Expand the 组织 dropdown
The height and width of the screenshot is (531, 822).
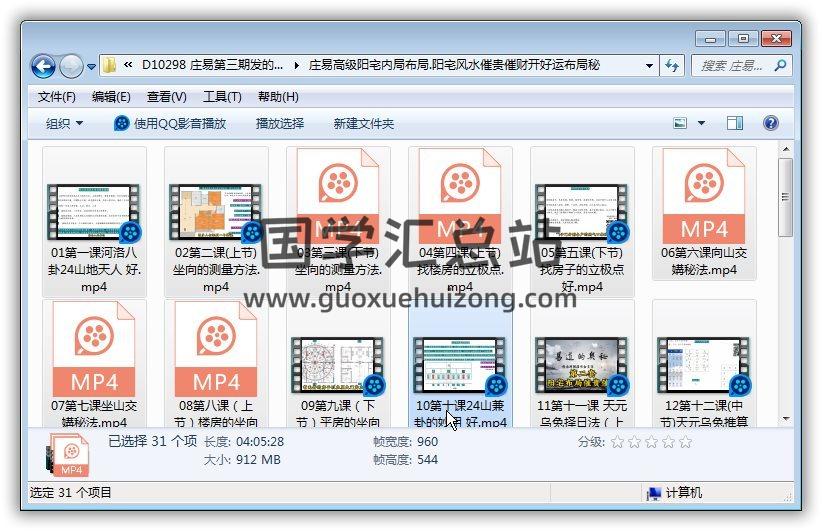point(64,124)
